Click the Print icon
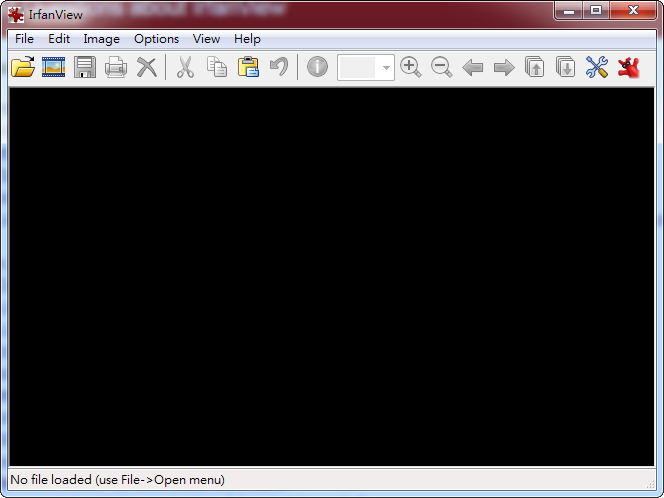 tap(116, 67)
